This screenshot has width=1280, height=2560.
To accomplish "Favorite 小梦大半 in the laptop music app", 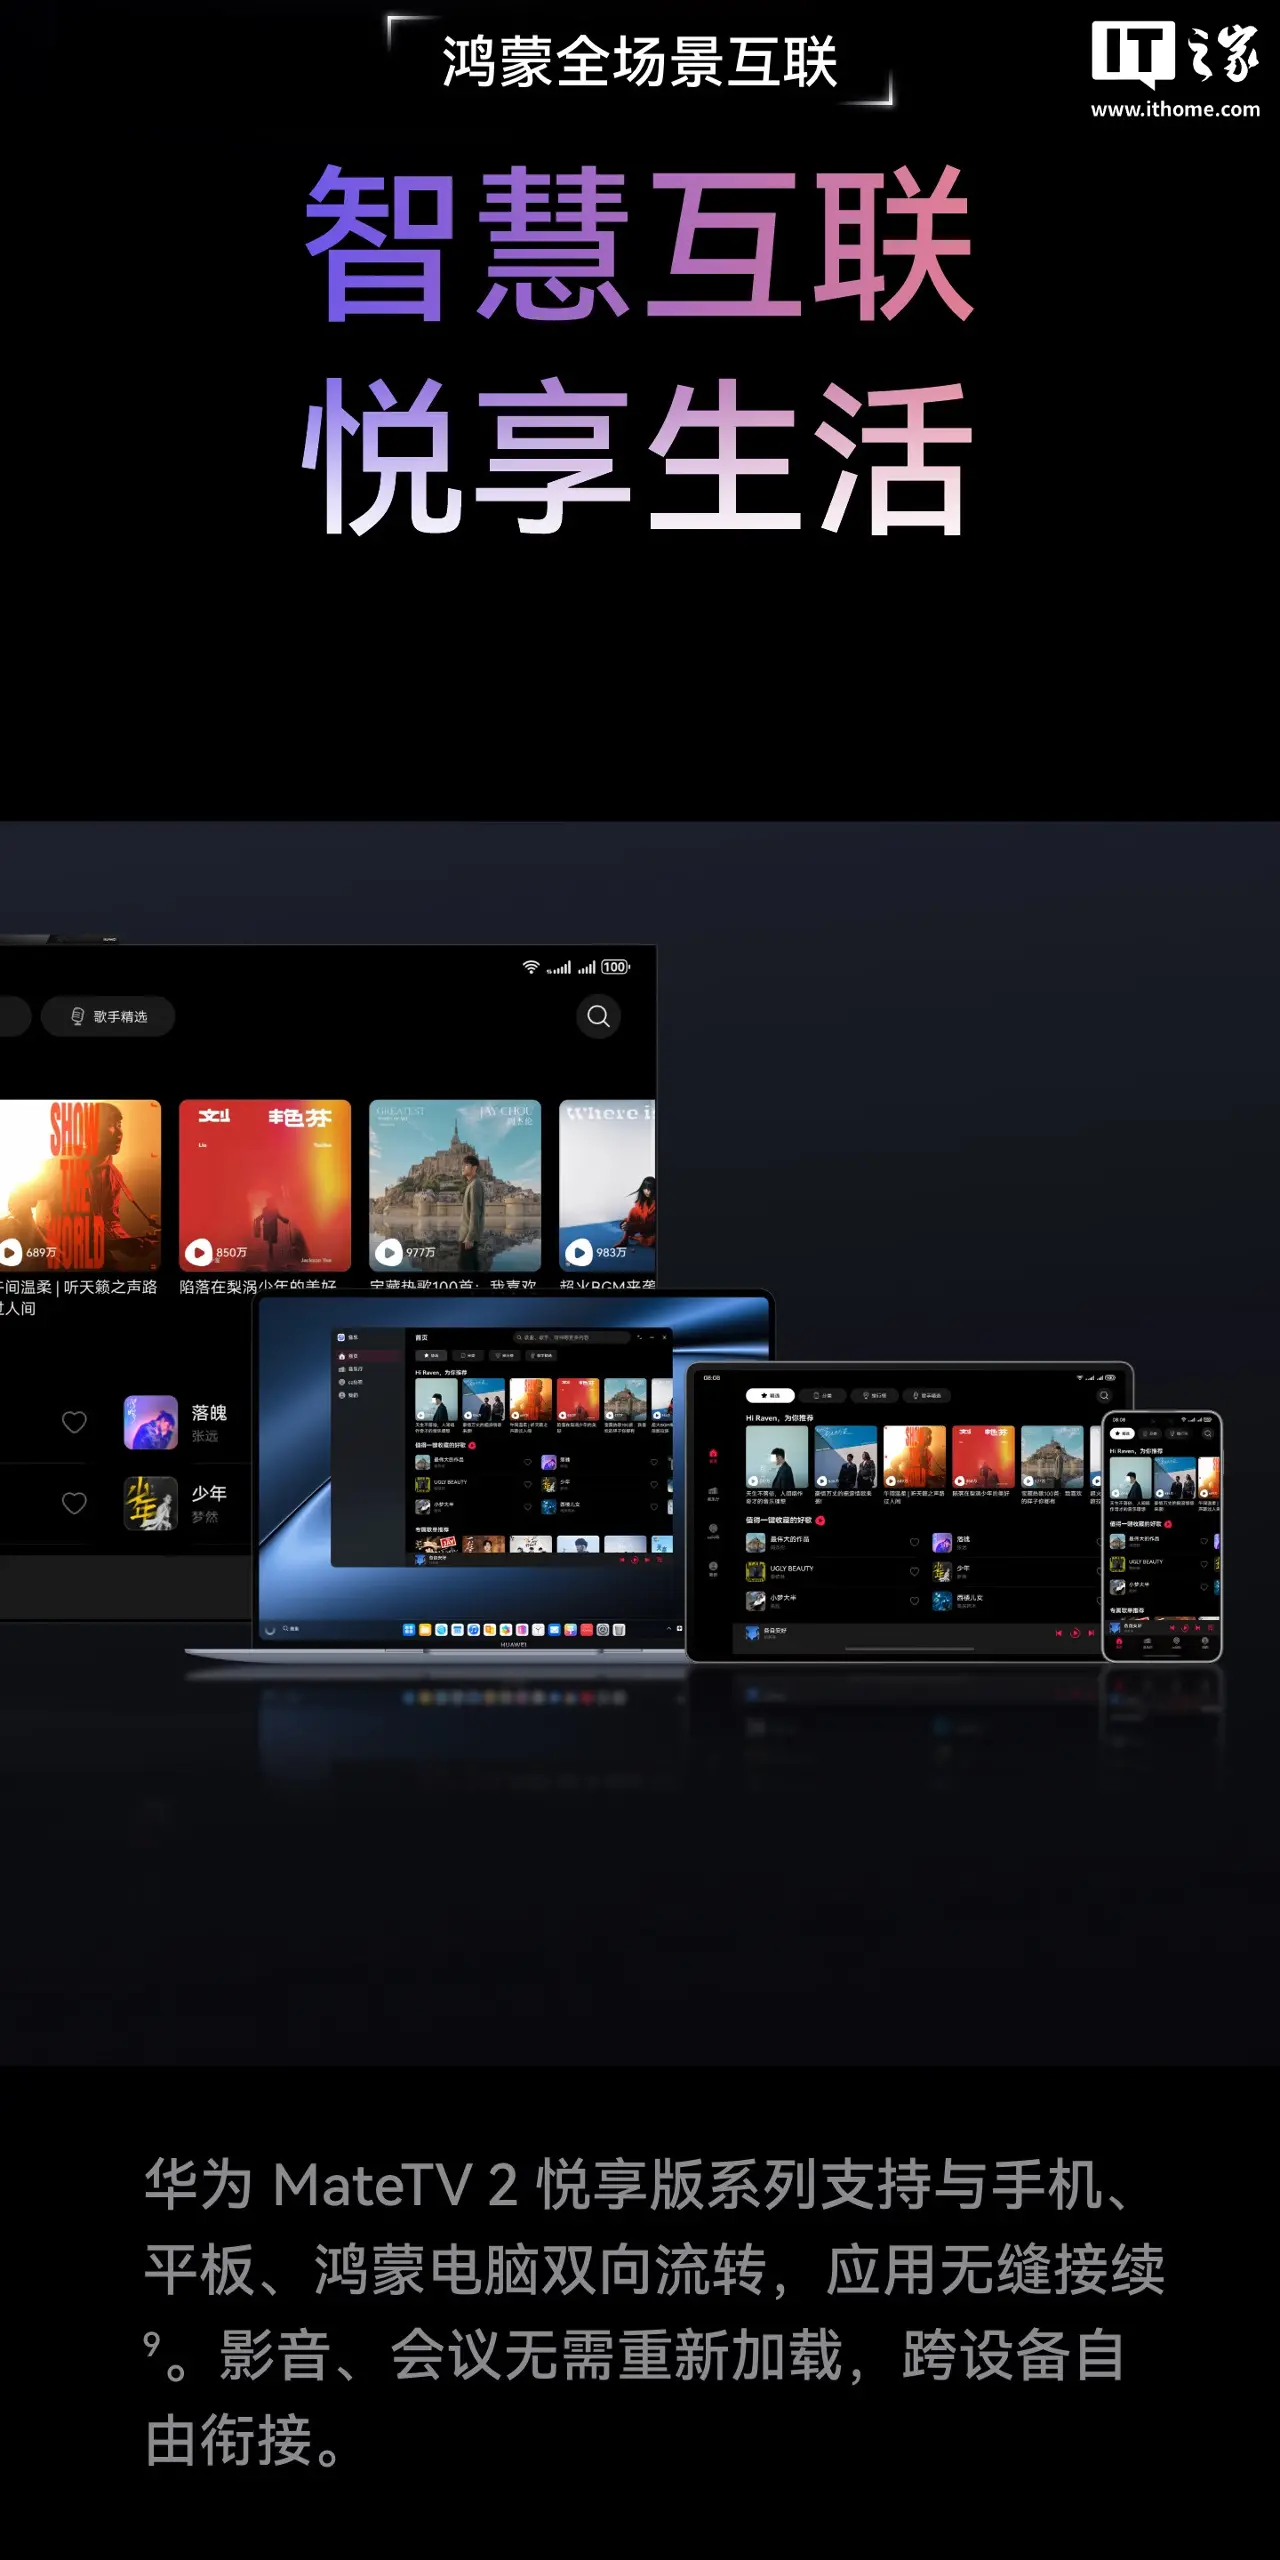I will (528, 1507).
